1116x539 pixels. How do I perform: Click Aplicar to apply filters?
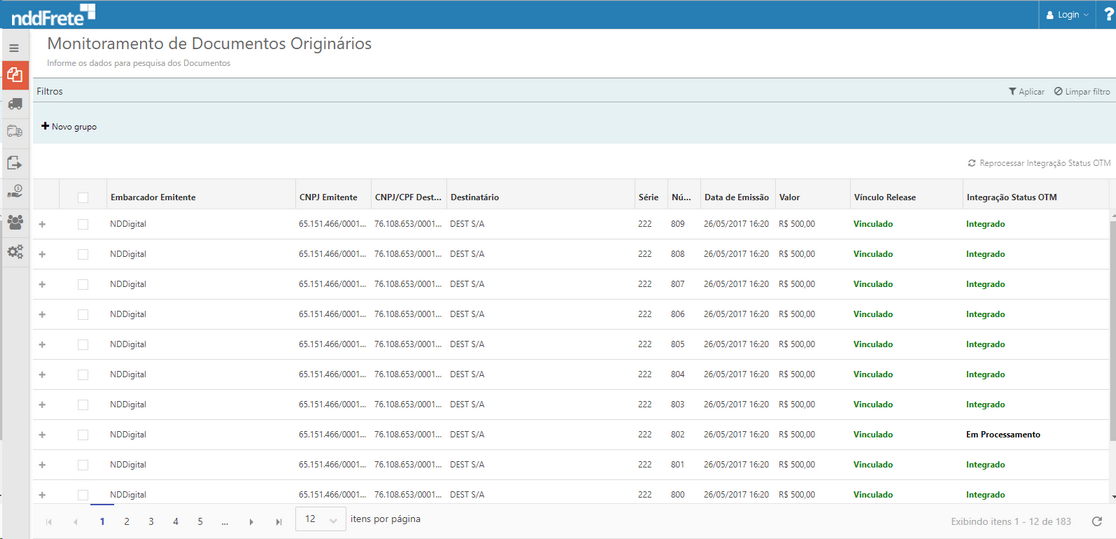1026,92
